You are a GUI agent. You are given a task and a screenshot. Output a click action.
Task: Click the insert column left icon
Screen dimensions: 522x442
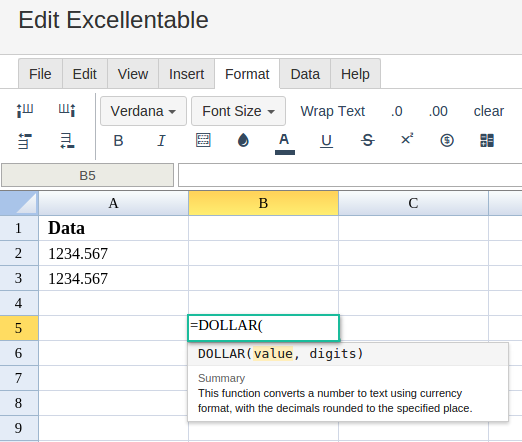(x=25, y=110)
